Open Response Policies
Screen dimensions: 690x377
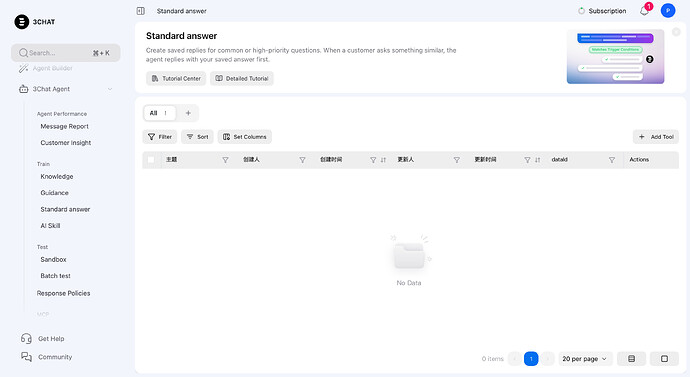[x=63, y=293]
